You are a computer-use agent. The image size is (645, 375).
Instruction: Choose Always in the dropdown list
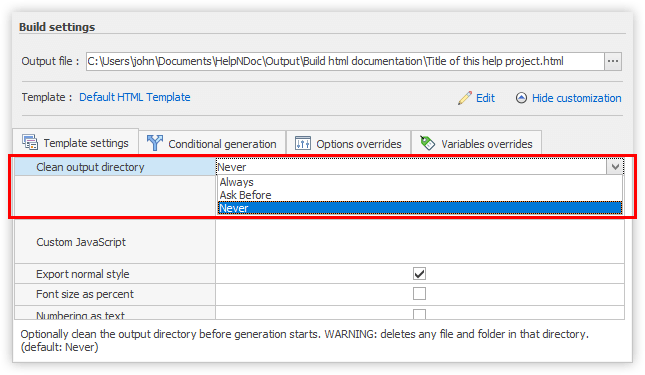point(420,182)
